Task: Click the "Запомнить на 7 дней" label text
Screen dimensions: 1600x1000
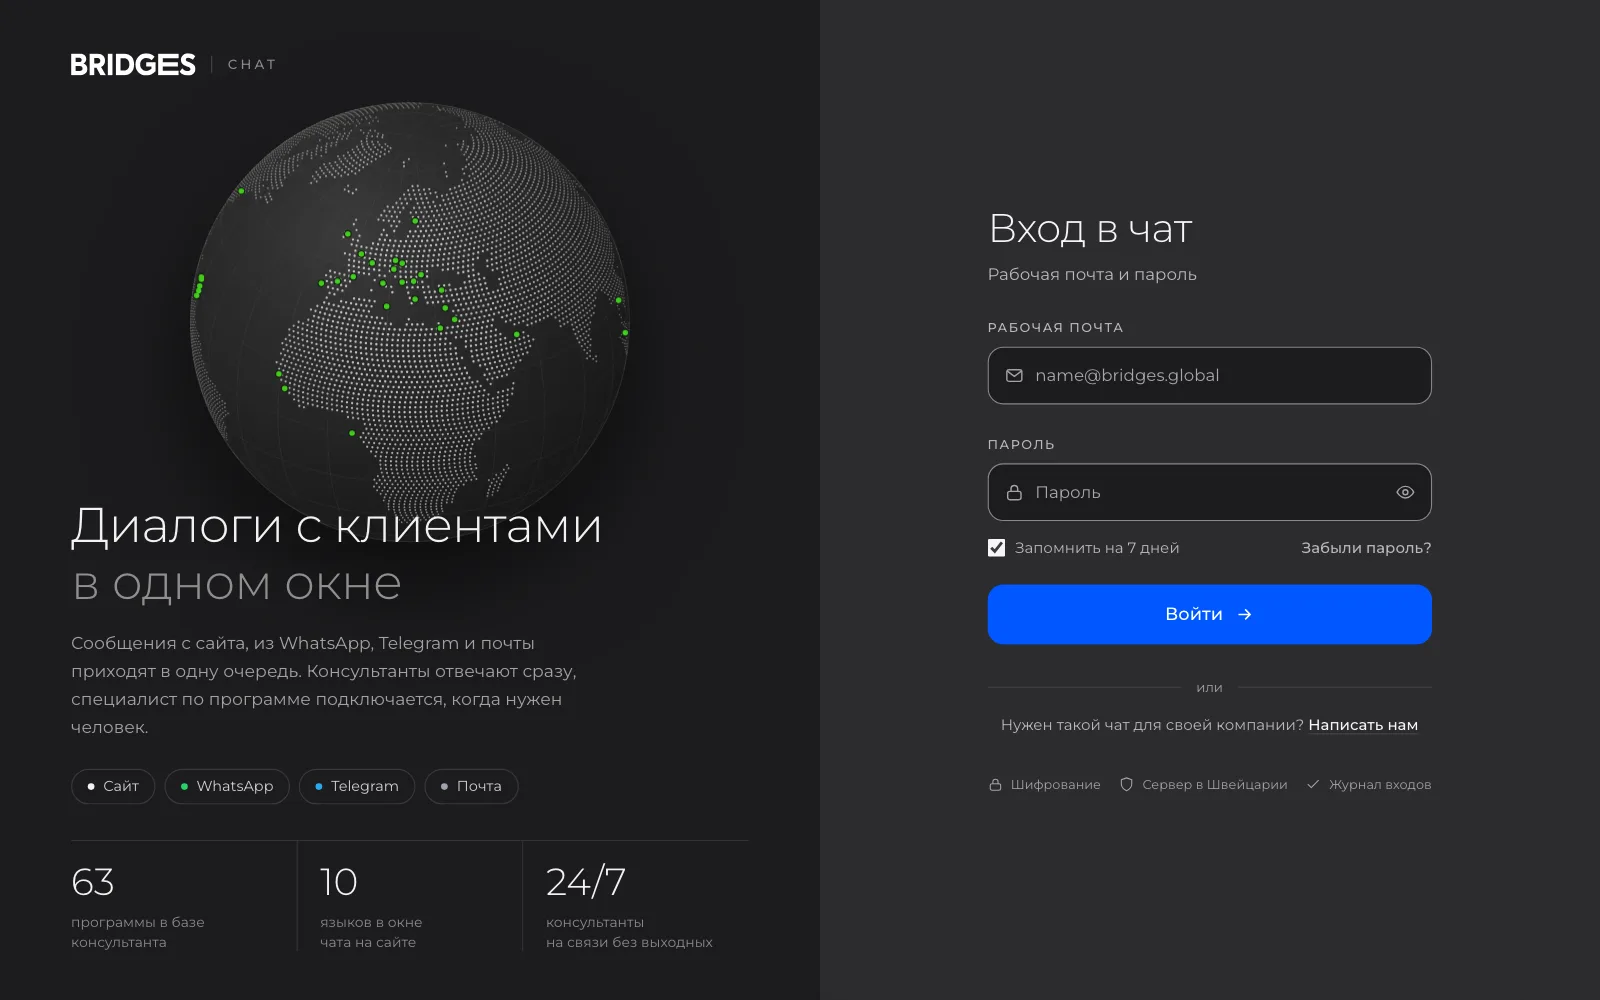Action: [x=1097, y=548]
